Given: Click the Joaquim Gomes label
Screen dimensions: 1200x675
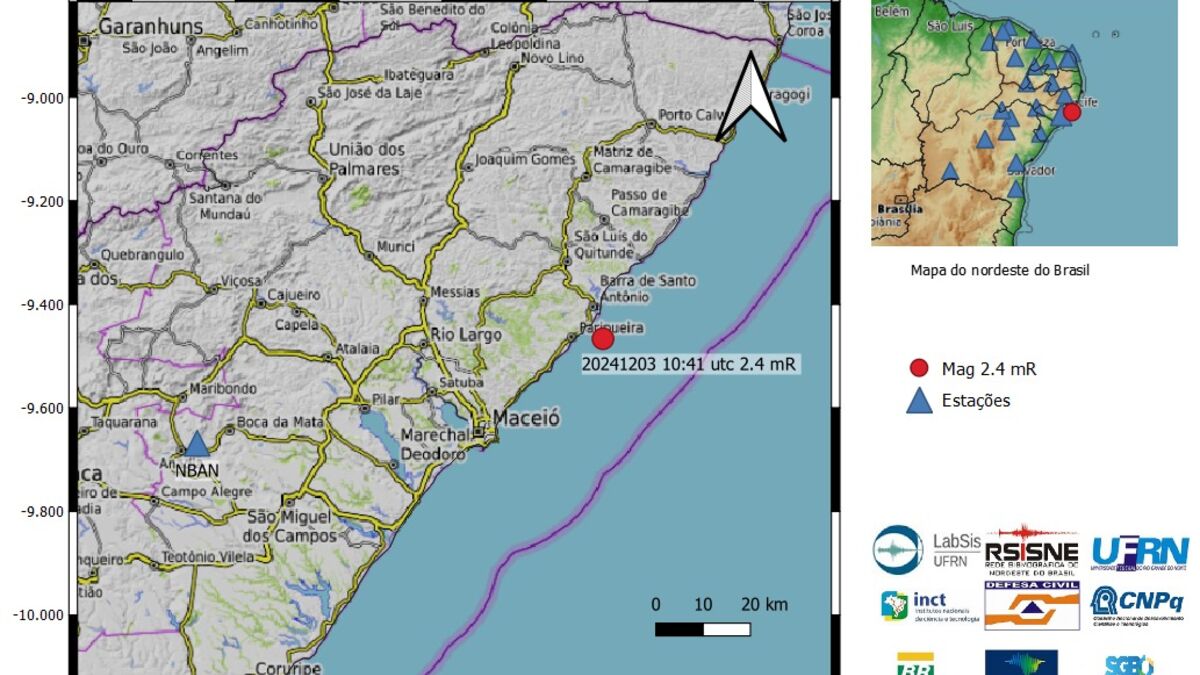Looking at the screenshot, I should [525, 159].
